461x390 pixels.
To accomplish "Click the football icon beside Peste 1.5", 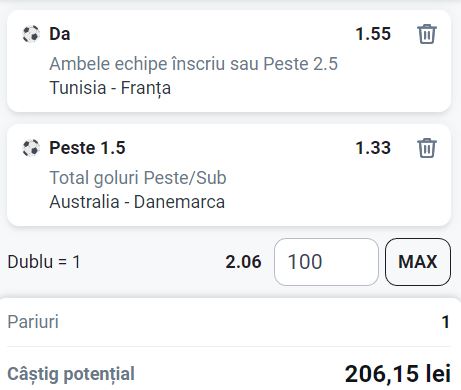I will tap(31, 148).
